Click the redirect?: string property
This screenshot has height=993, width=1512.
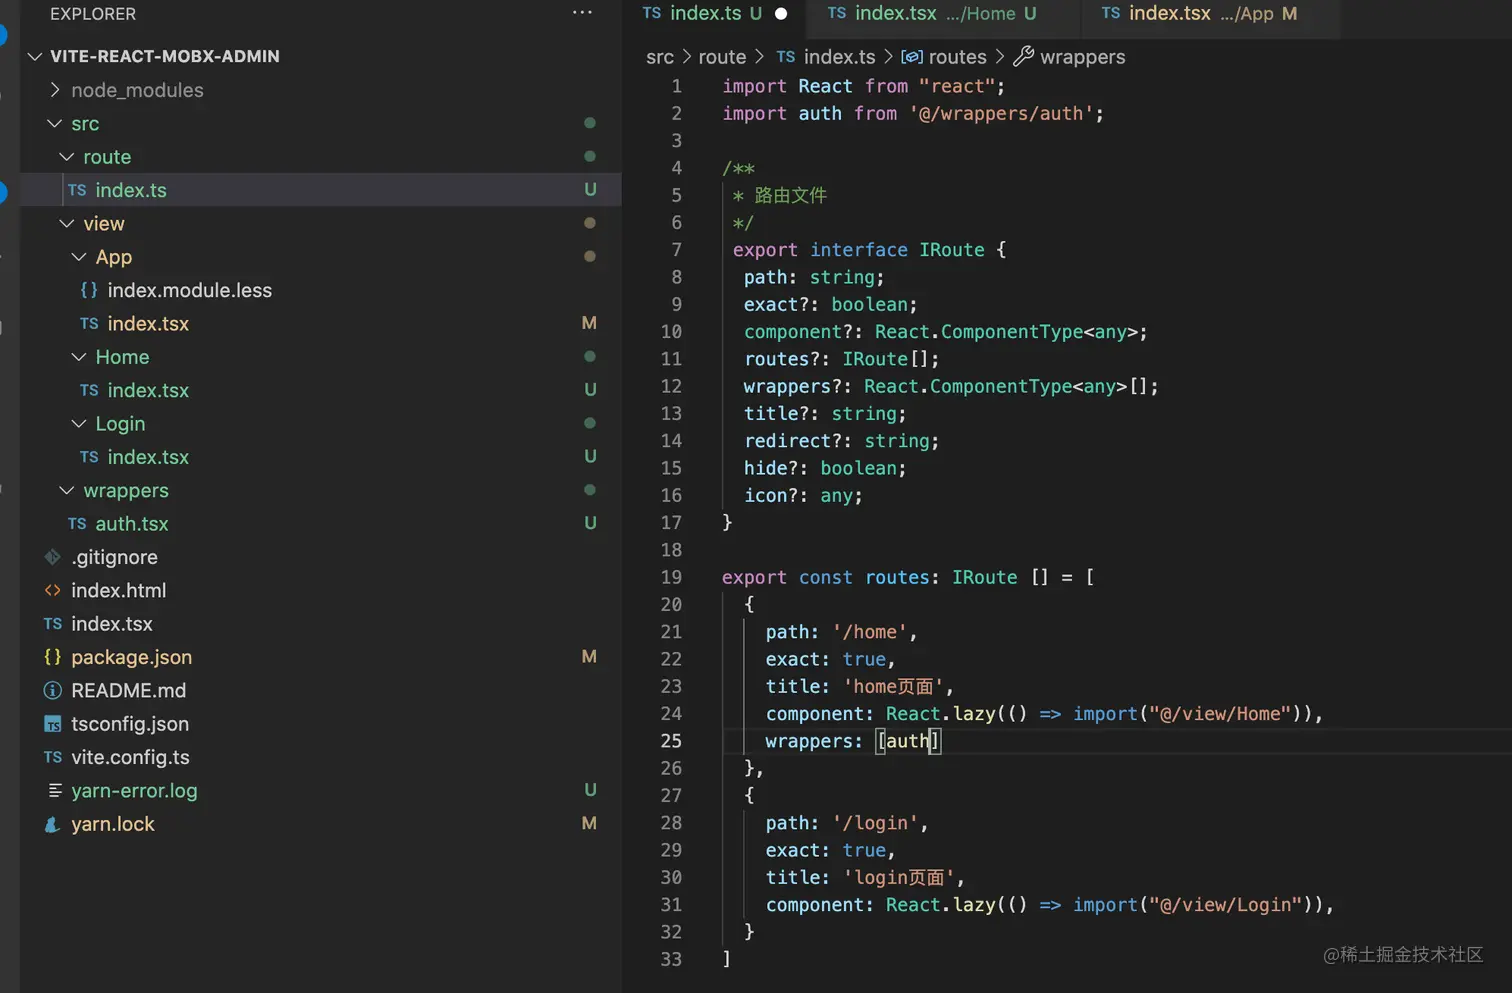[x=841, y=441]
